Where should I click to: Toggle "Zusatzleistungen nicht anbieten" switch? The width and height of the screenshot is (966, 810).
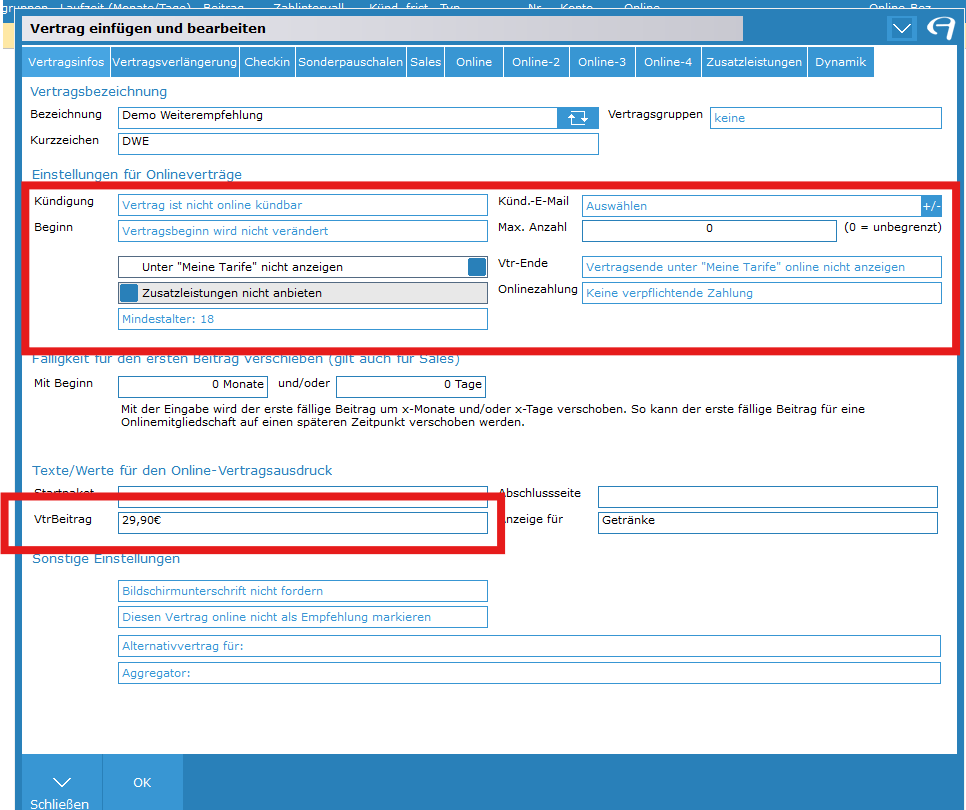(x=129, y=293)
